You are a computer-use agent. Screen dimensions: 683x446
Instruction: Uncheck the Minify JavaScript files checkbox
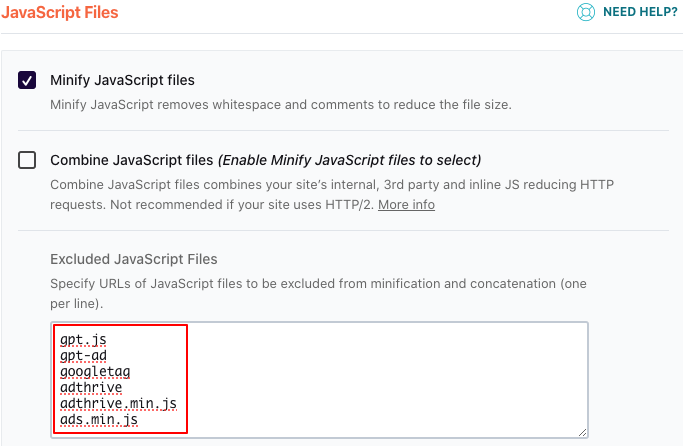pos(28,80)
